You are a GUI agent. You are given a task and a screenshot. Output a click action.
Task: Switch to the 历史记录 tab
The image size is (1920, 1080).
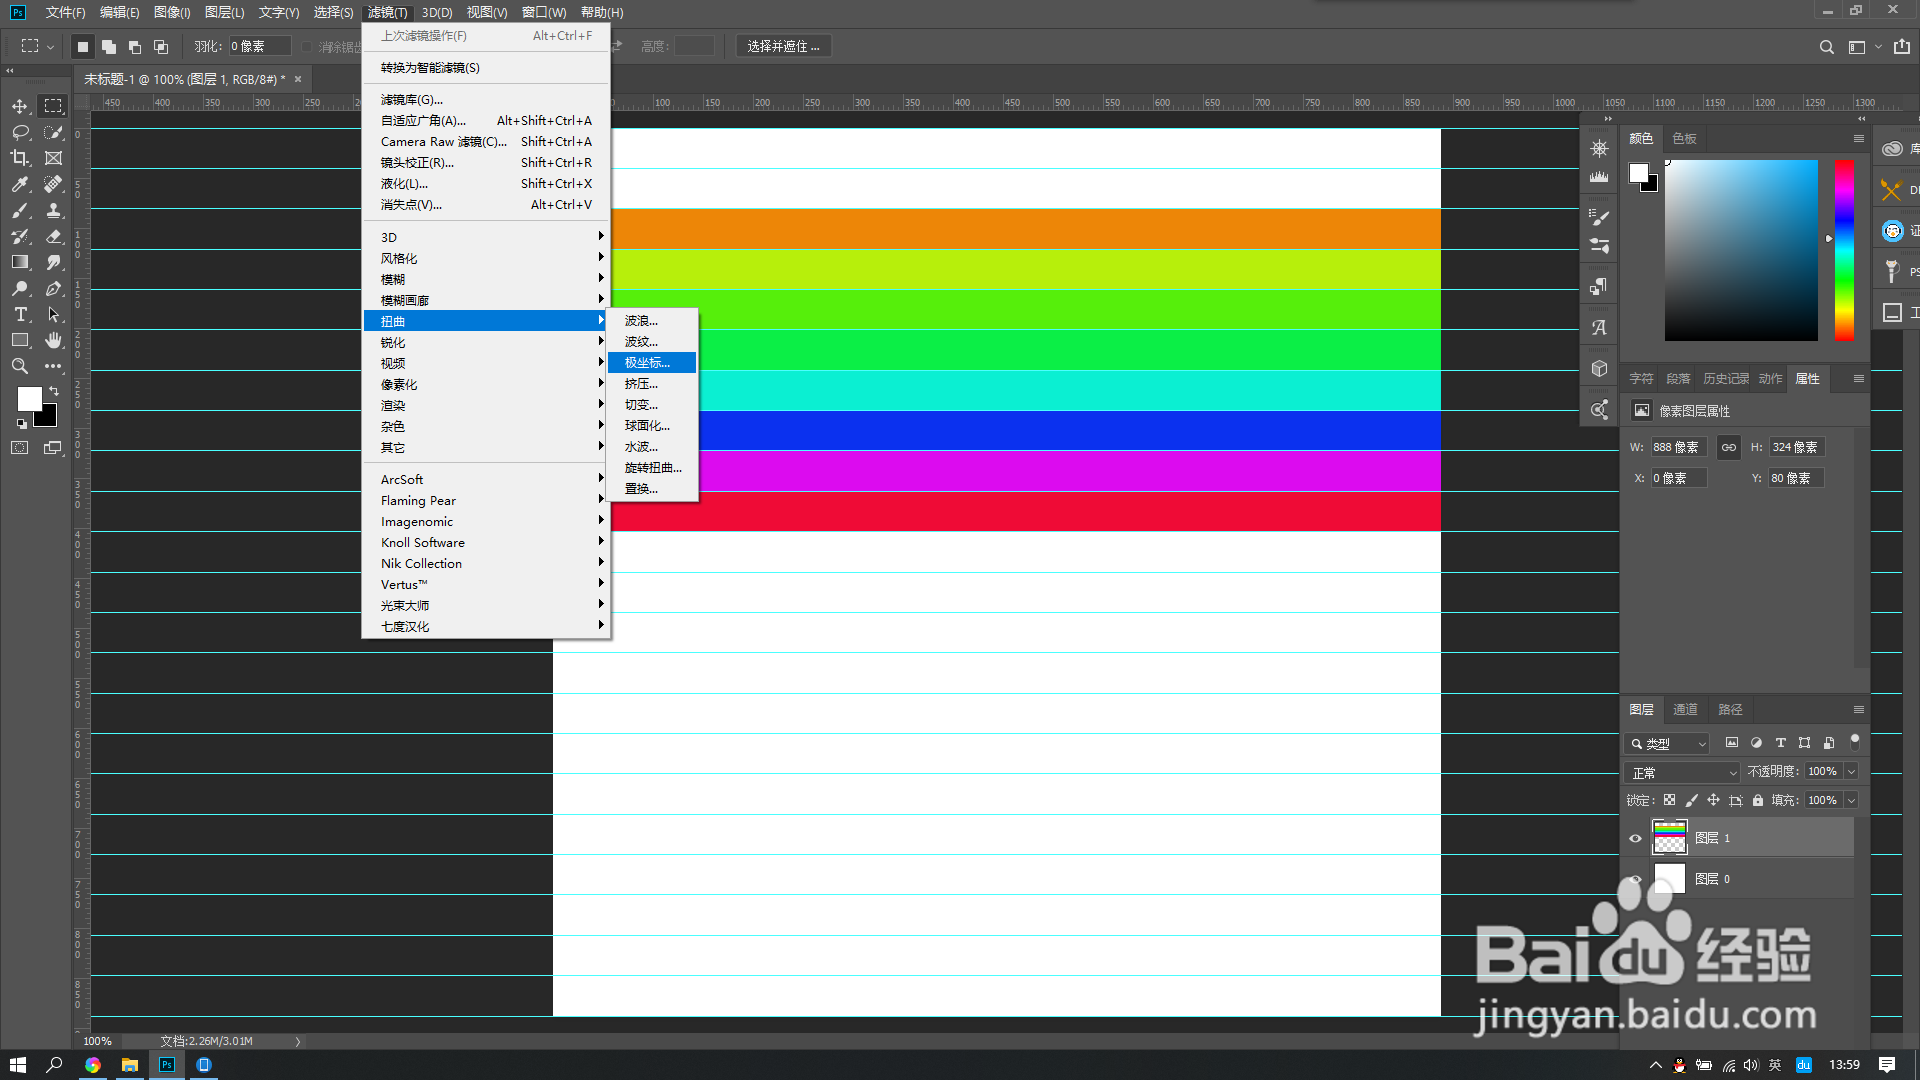pos(1726,378)
